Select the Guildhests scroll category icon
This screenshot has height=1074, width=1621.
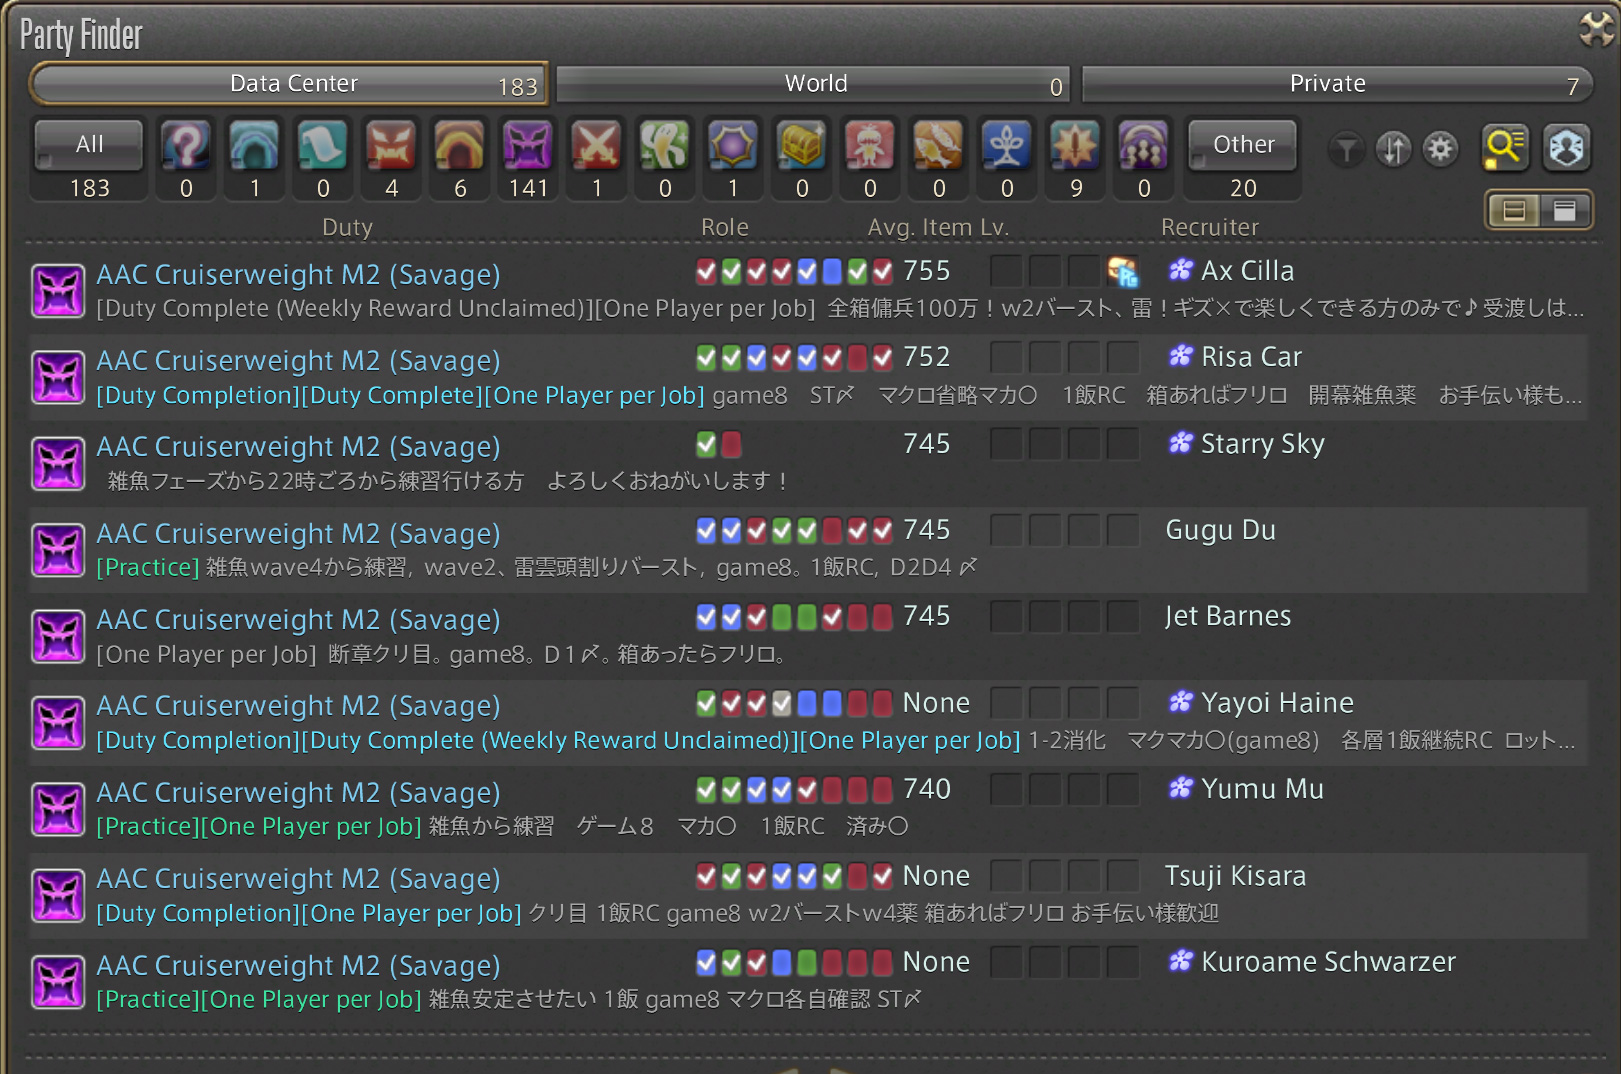click(323, 146)
